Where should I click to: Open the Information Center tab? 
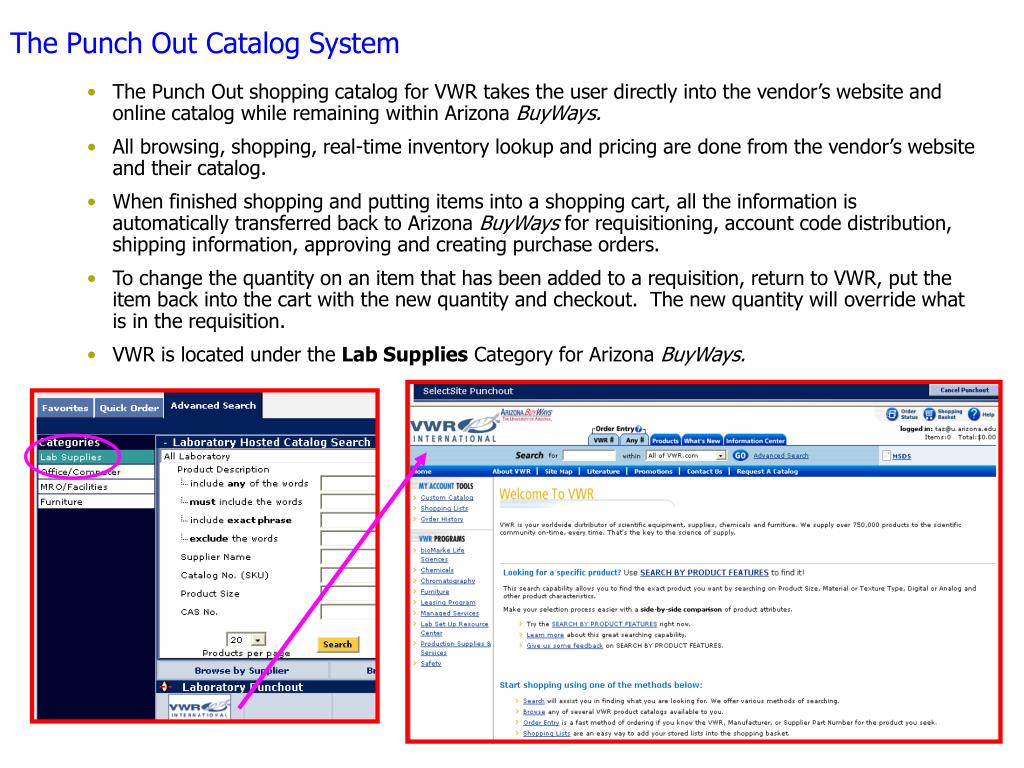pyautogui.click(x=755, y=441)
